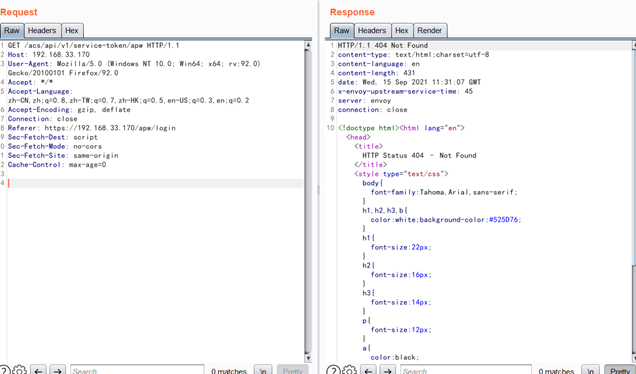The width and height of the screenshot is (636, 374).
Task: Go to previous match in Request search
Action: point(39,370)
